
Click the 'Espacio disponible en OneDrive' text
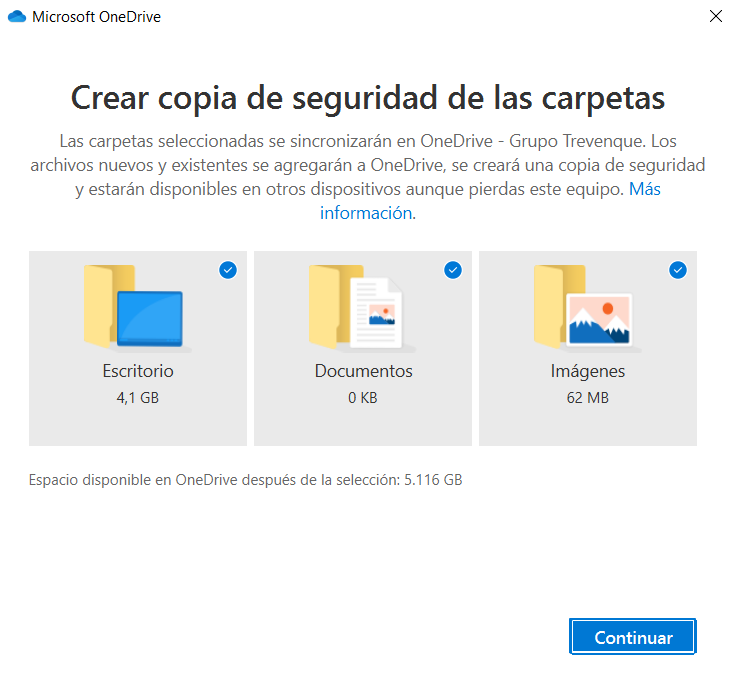pyautogui.click(x=245, y=480)
